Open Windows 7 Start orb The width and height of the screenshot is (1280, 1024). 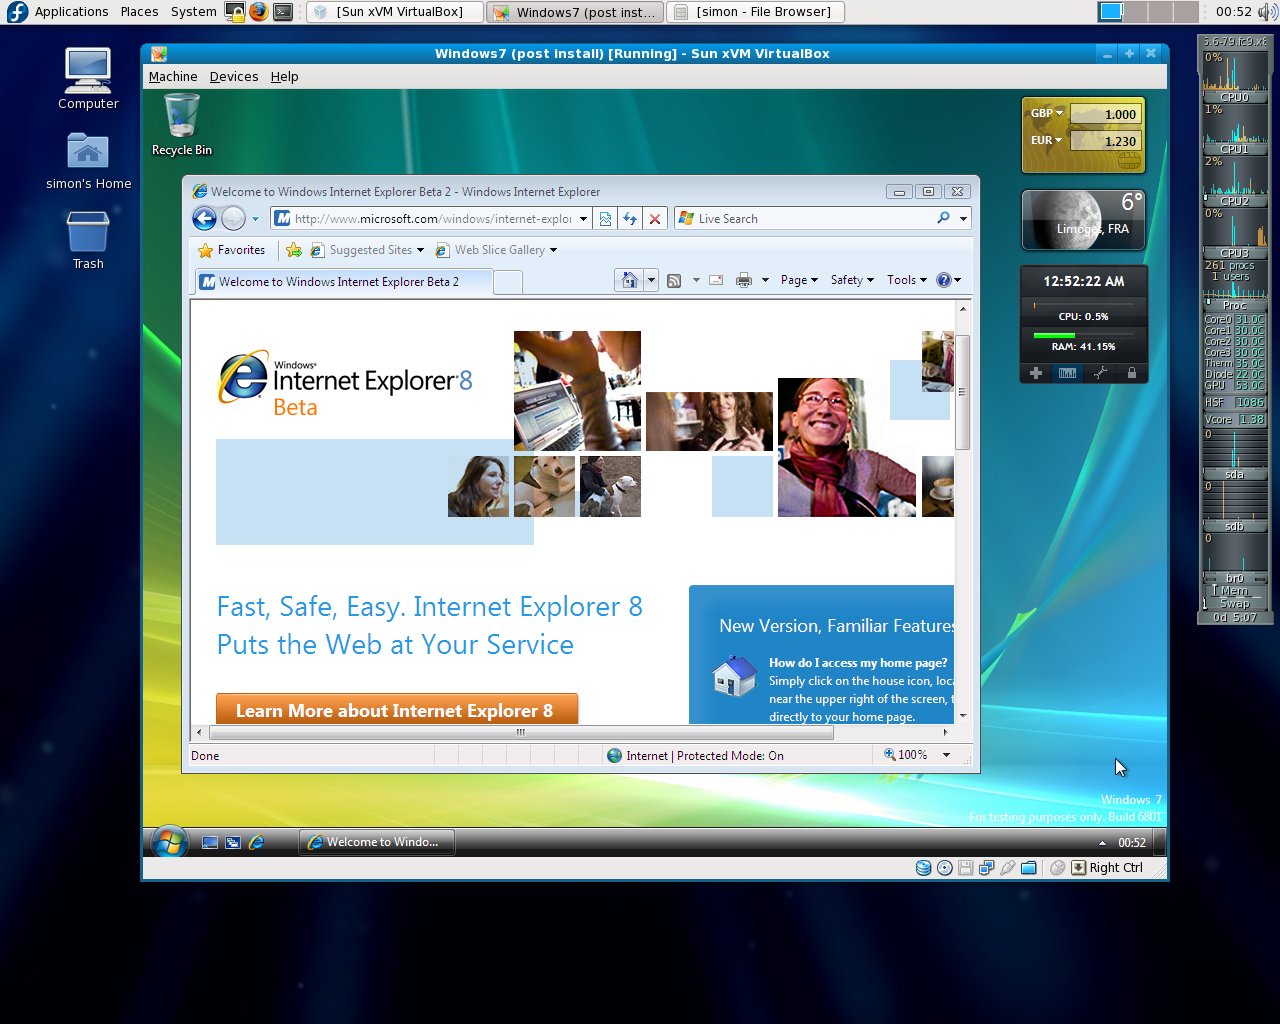[169, 842]
